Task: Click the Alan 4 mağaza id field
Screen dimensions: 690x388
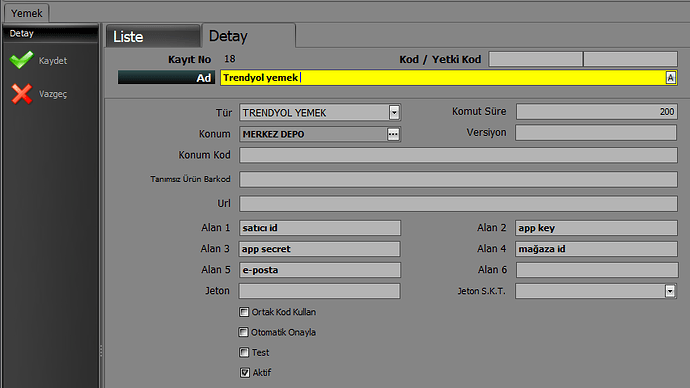Action: [596, 249]
